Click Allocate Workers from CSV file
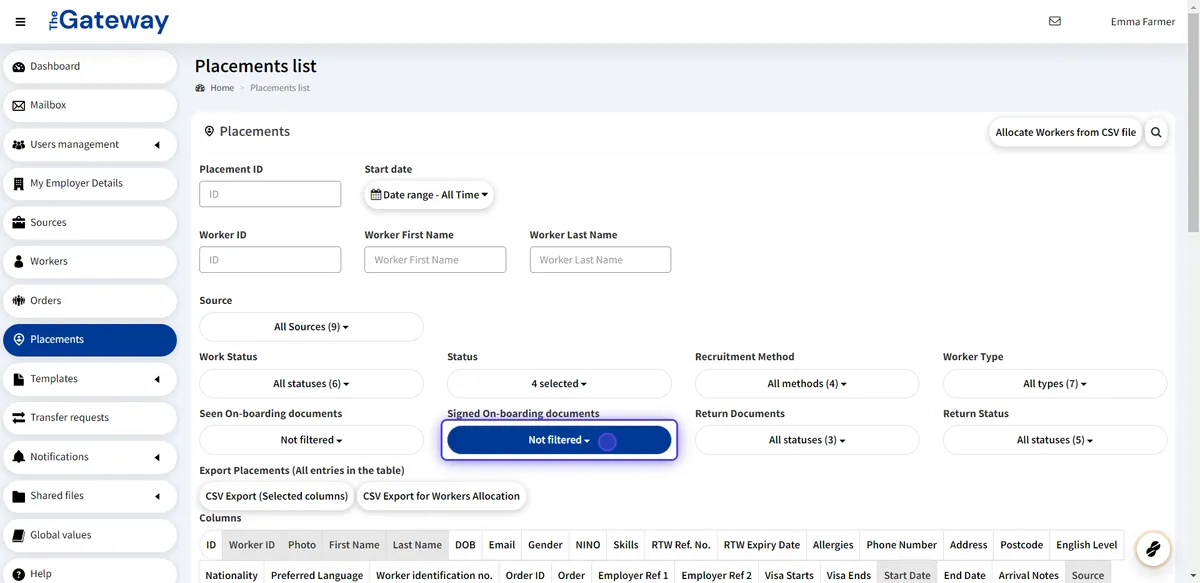 (1066, 132)
